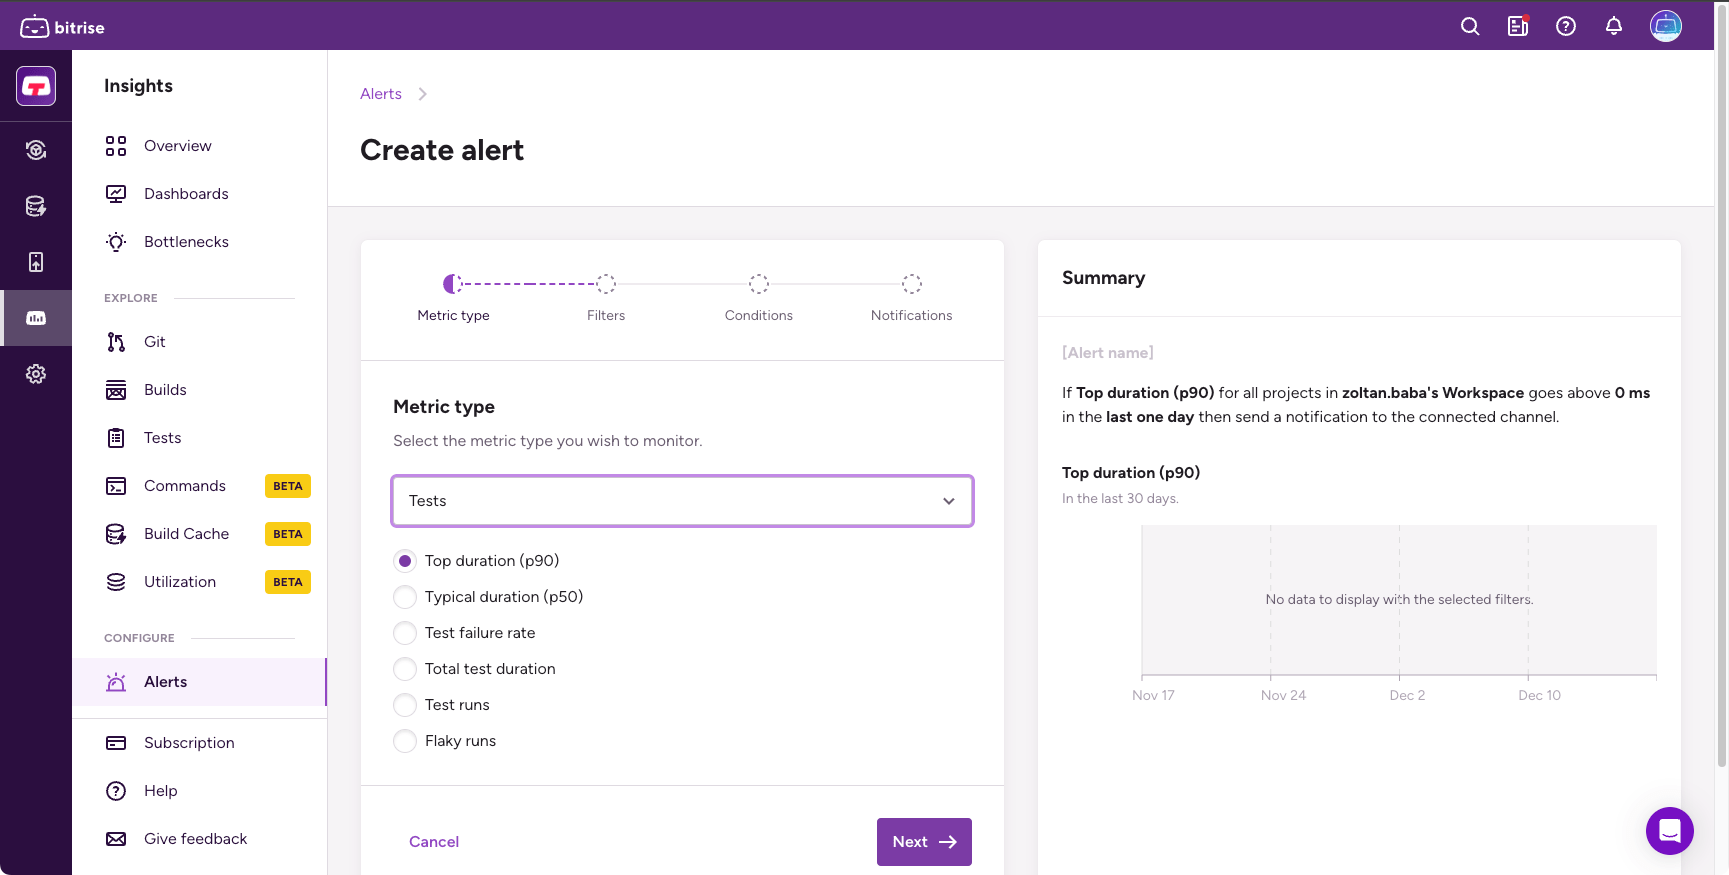This screenshot has width=1729, height=875.
Task: Go to Build Cache in sidebar
Action: pos(186,534)
